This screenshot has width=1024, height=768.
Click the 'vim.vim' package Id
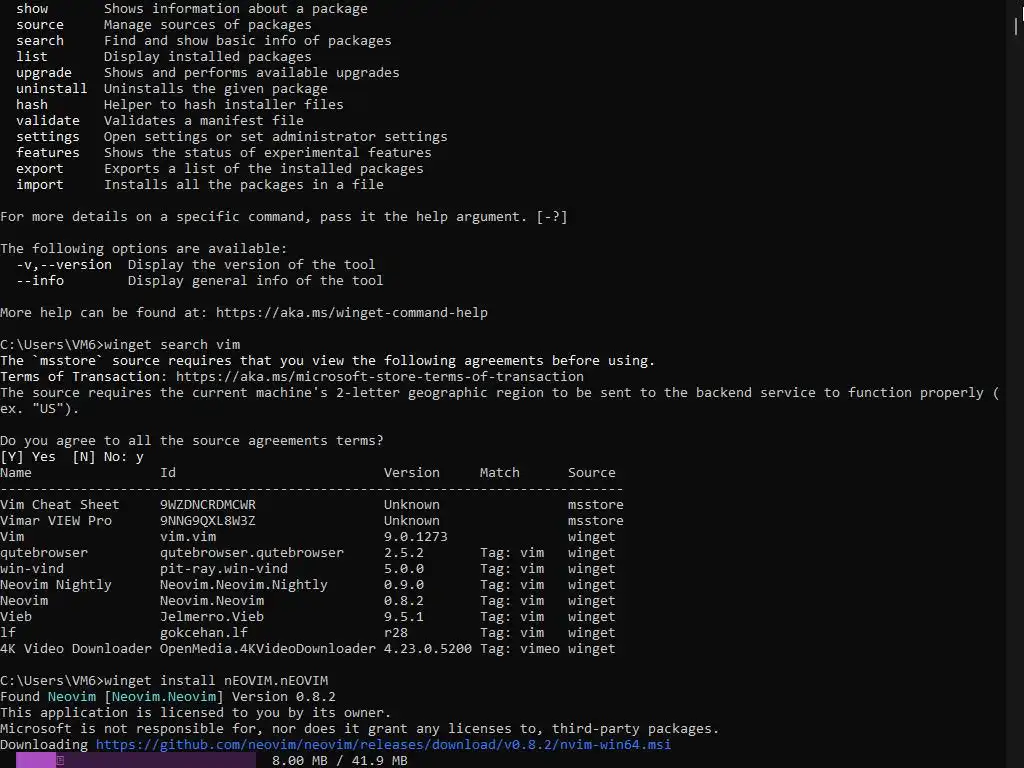[188, 537]
